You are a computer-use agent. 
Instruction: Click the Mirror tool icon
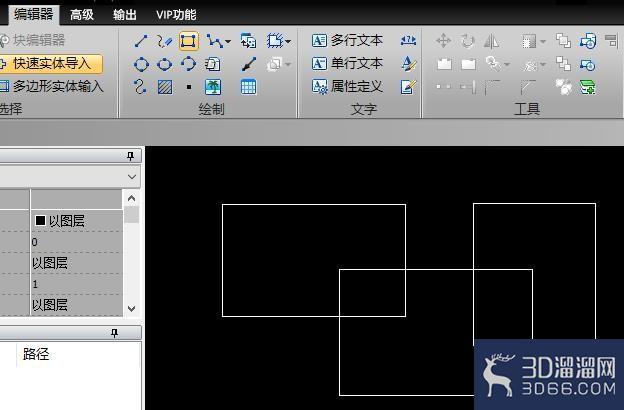pos(491,41)
